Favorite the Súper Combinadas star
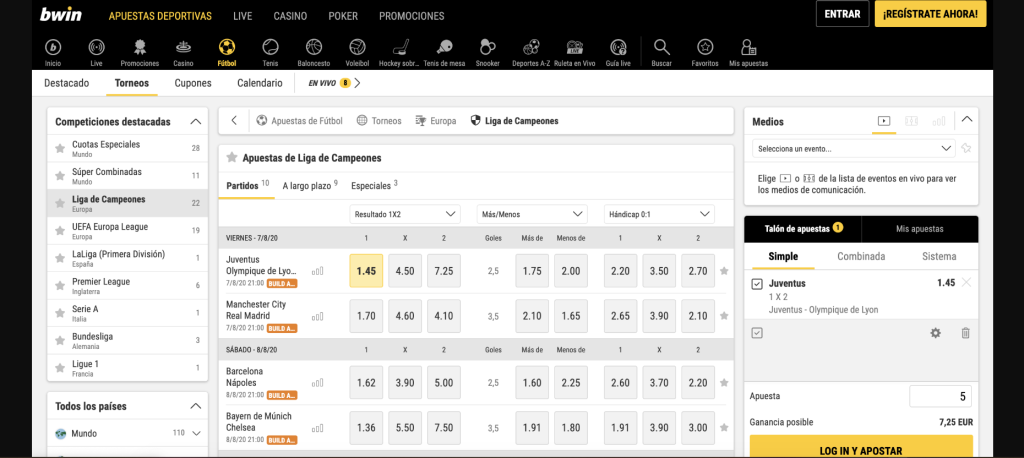The image size is (1024, 458). coord(60,176)
